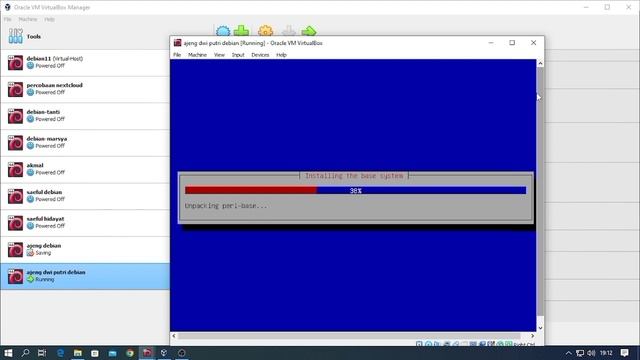Click the New machine toolbar icon in Manager

tap(223, 31)
